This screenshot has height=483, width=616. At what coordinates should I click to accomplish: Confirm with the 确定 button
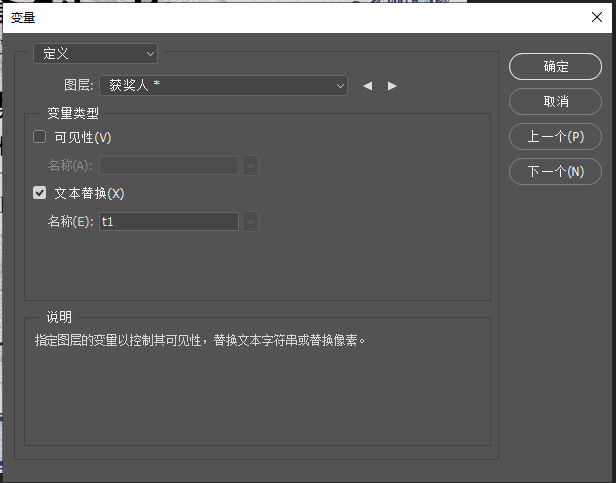pyautogui.click(x=555, y=66)
